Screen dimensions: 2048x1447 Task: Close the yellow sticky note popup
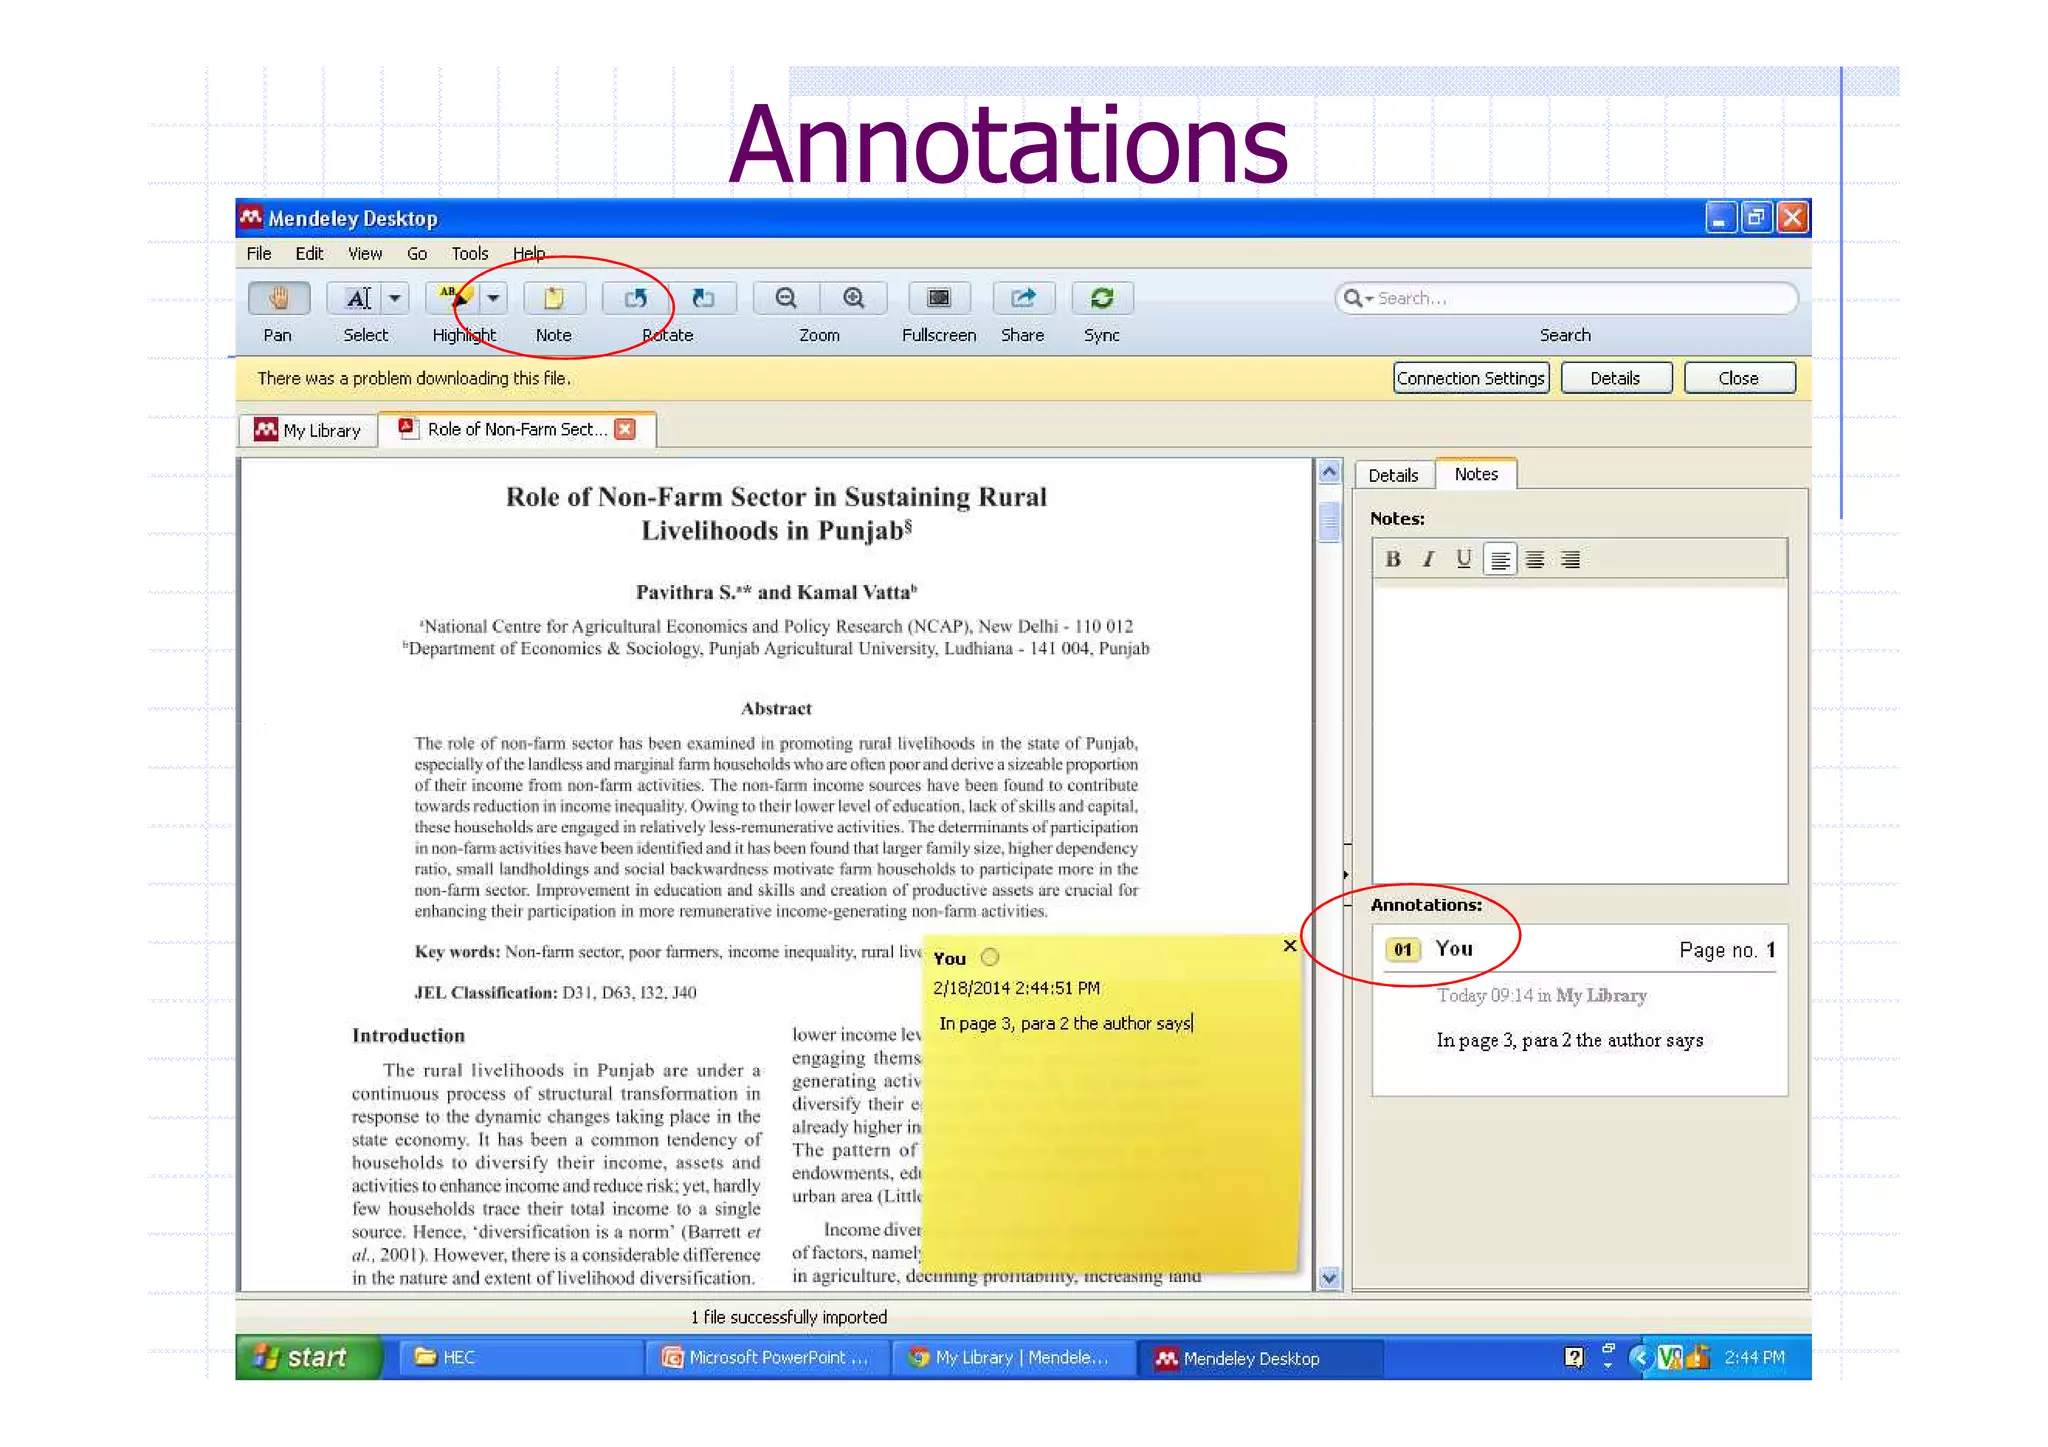(x=1290, y=946)
